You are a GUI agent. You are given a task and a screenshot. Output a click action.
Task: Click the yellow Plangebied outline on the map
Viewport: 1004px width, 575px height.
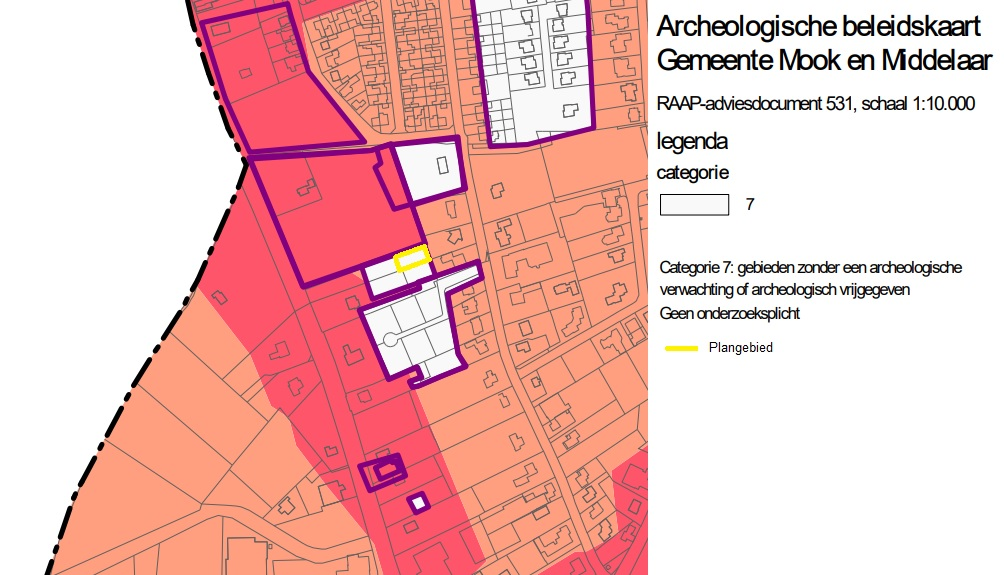(412, 259)
